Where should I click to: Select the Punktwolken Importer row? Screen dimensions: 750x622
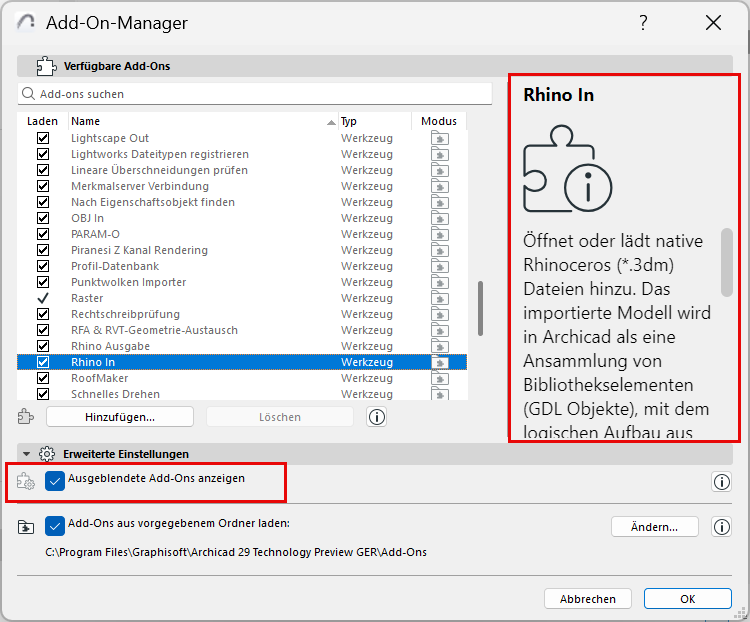click(242, 282)
